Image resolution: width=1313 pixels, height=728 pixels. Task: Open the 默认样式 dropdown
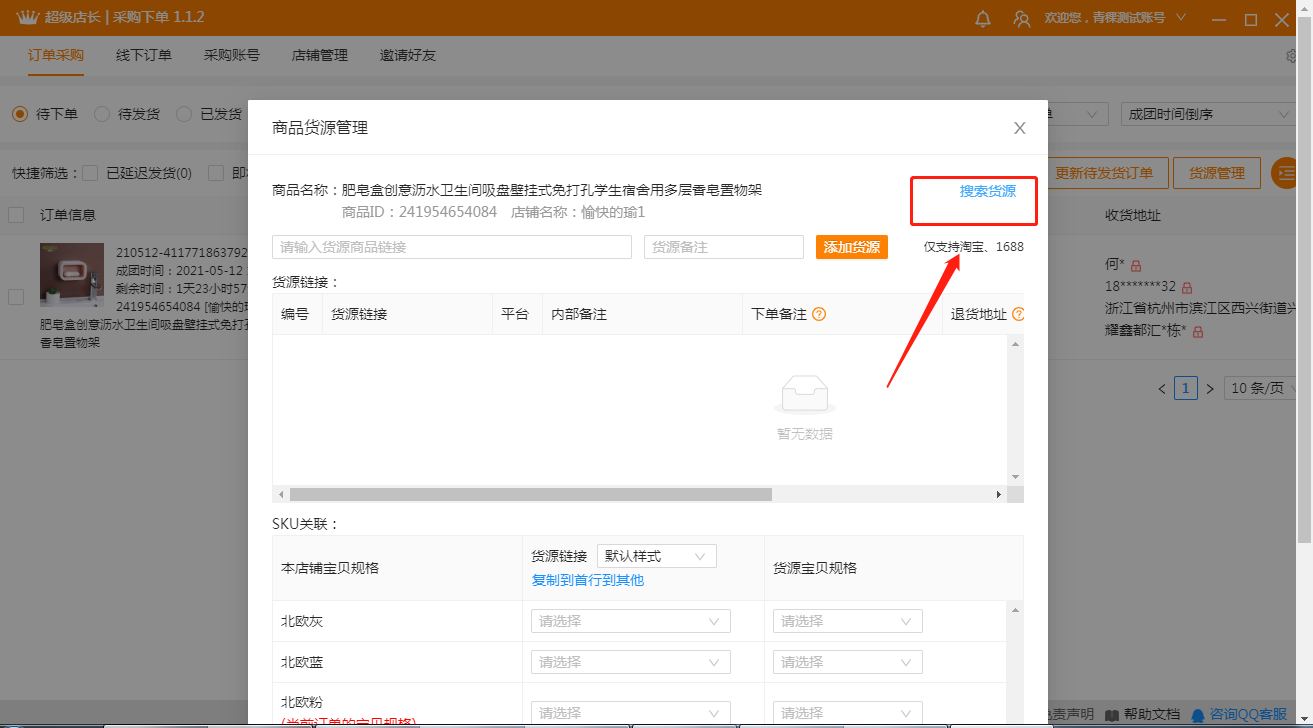[x=656, y=556]
